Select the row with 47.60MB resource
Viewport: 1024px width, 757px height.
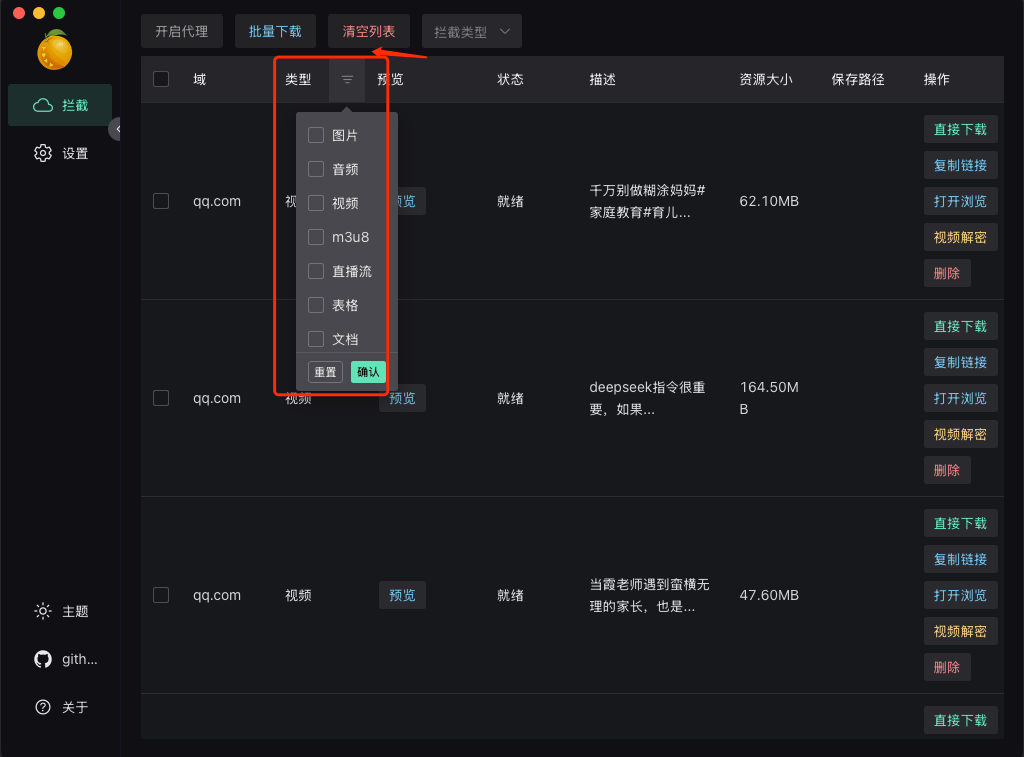pyautogui.click(x=161, y=595)
